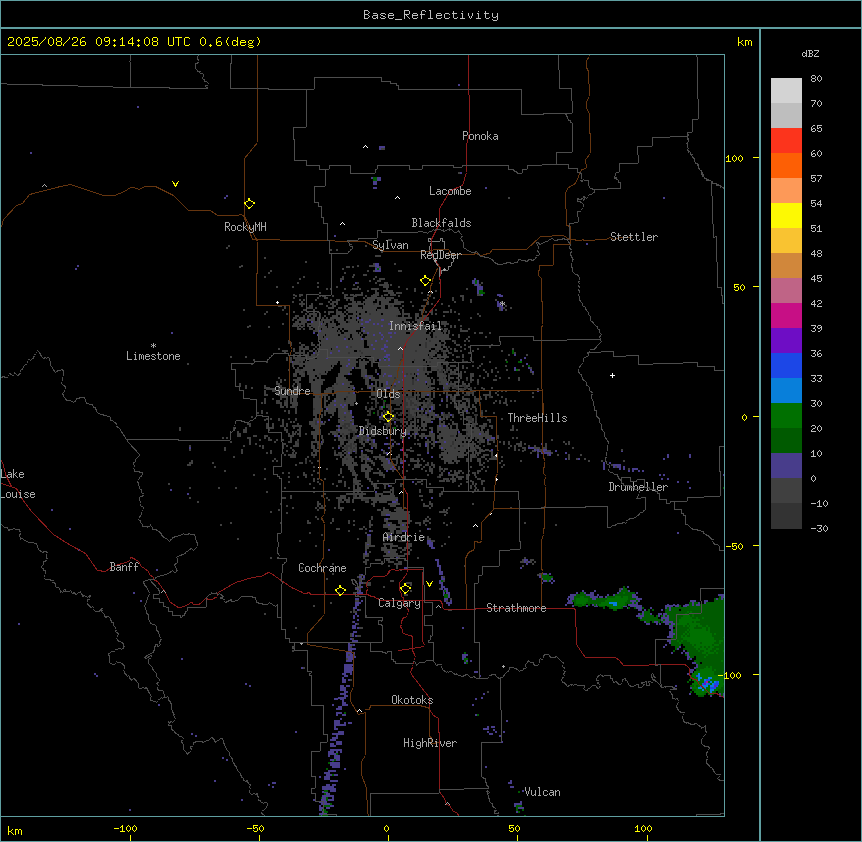The height and width of the screenshot is (842, 862).
Task: Click the yellow V marker northwest of RockyMH
Action: click(x=175, y=184)
